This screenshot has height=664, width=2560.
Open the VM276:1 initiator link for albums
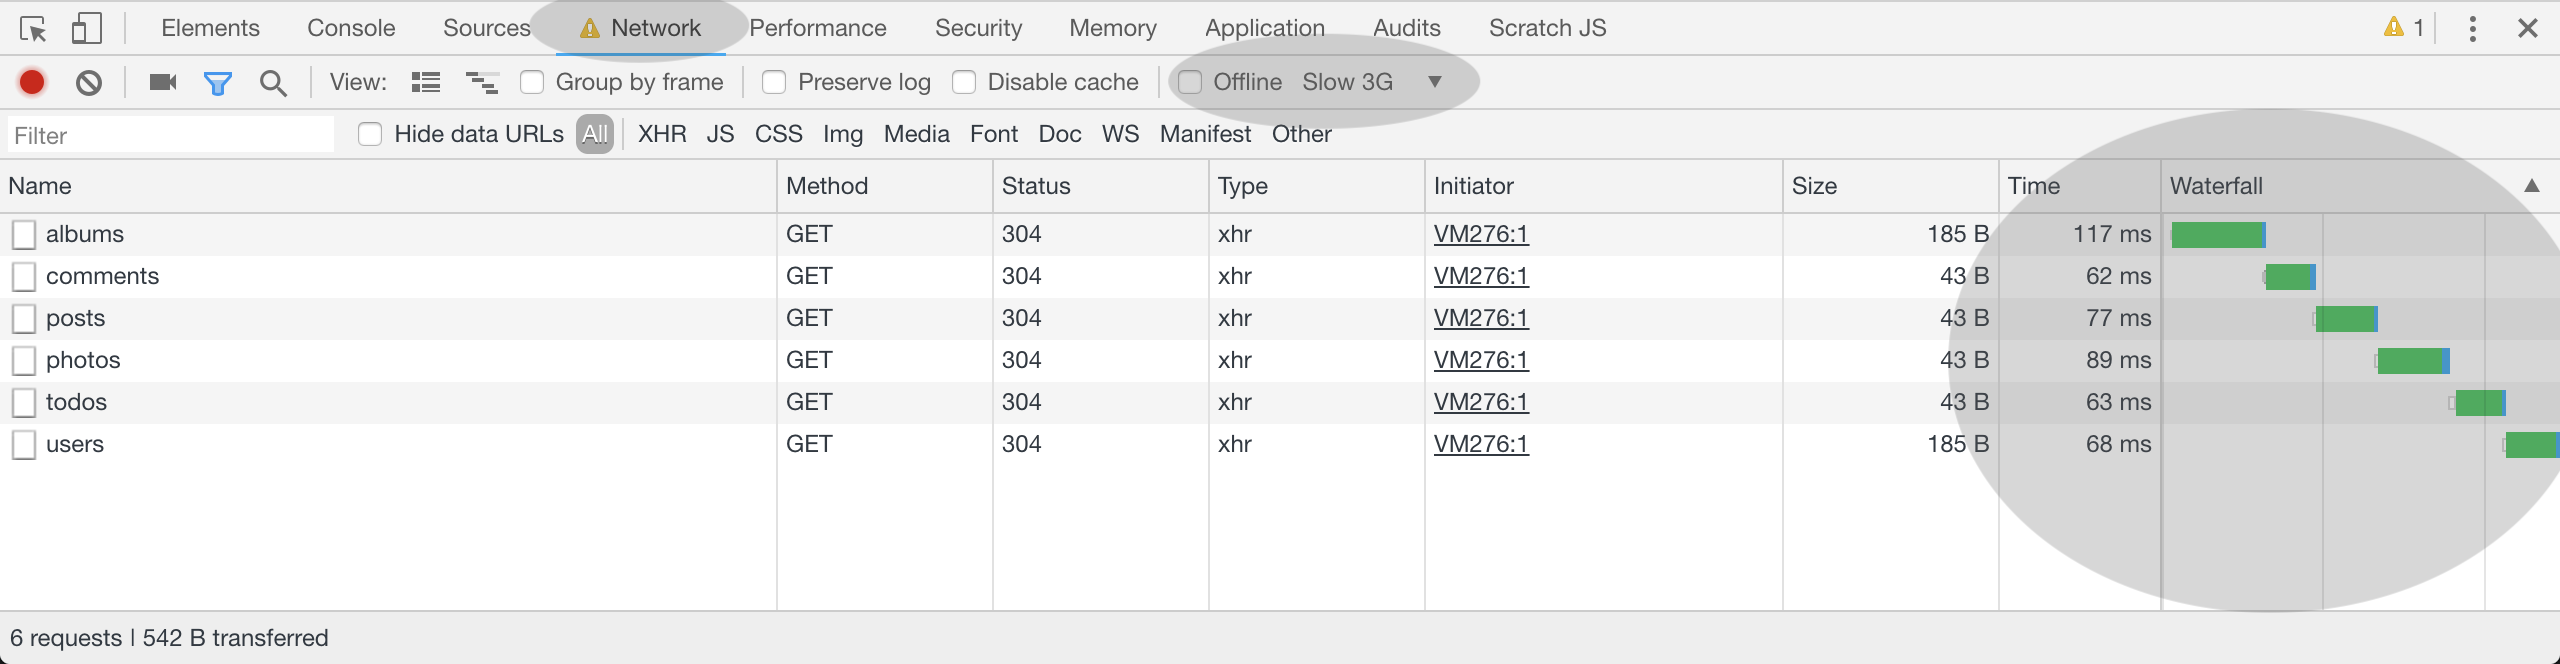(1480, 234)
